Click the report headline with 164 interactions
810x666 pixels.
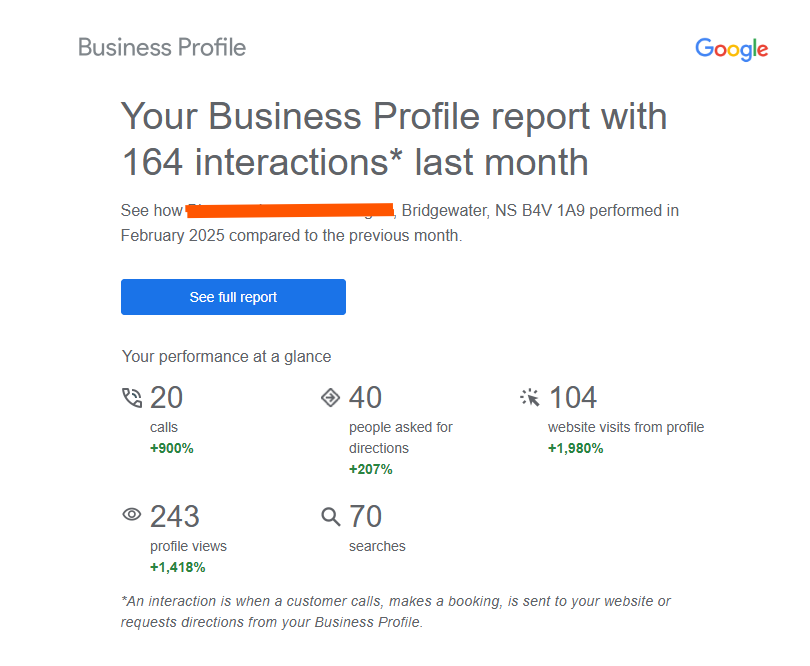[x=394, y=138]
